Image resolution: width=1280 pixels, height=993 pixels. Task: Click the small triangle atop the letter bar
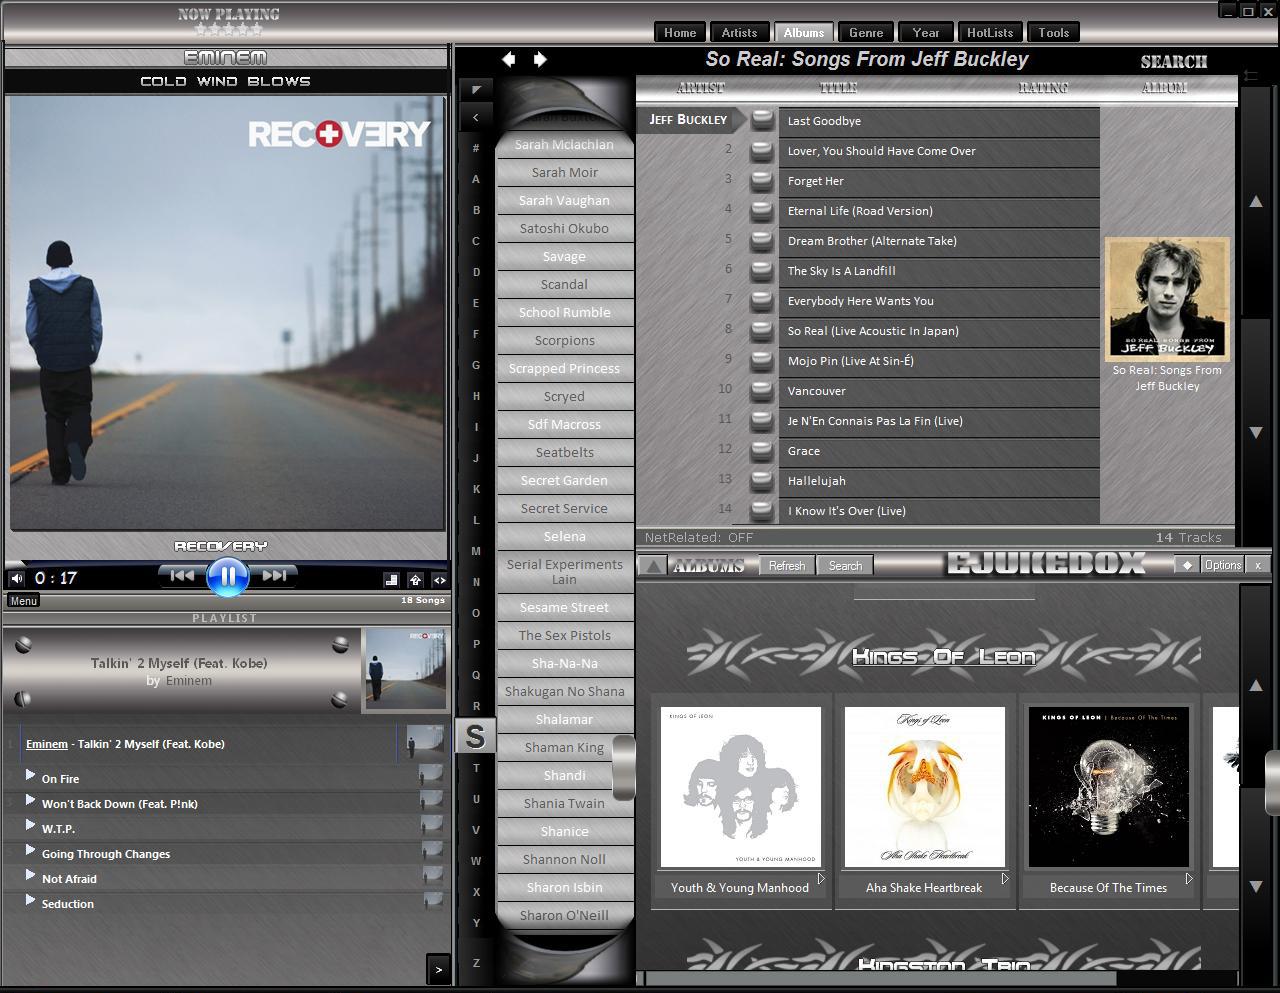[476, 90]
